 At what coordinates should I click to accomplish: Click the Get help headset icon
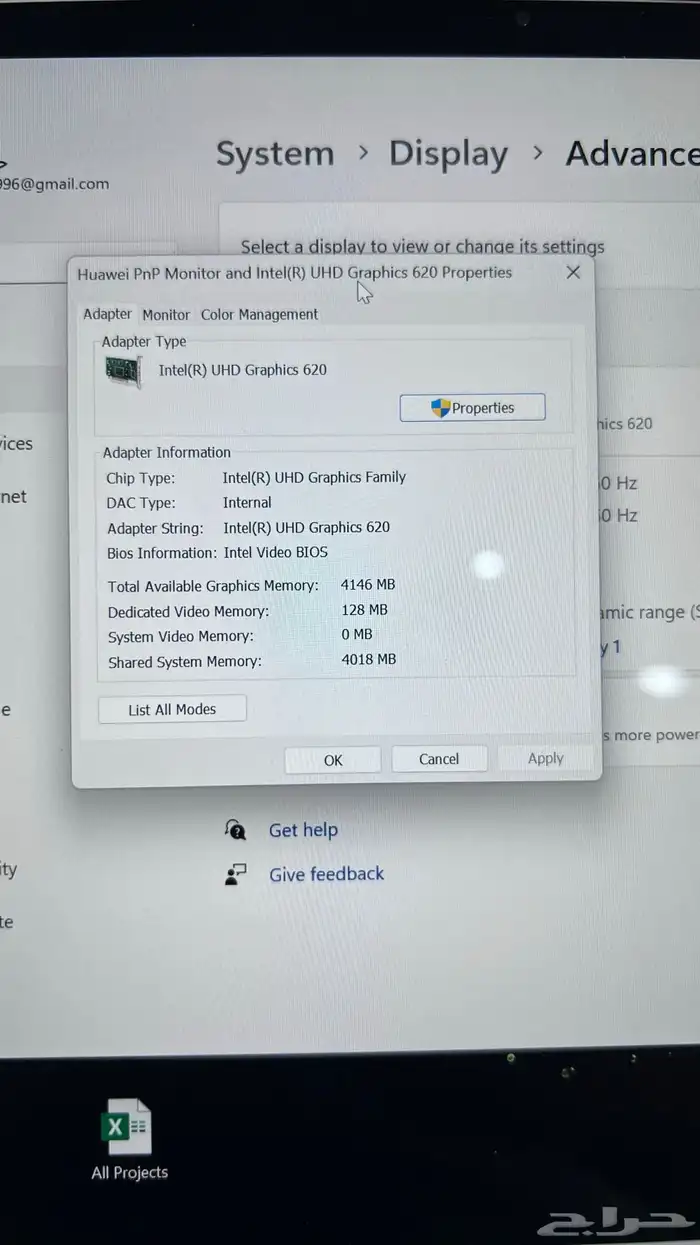coord(236,830)
